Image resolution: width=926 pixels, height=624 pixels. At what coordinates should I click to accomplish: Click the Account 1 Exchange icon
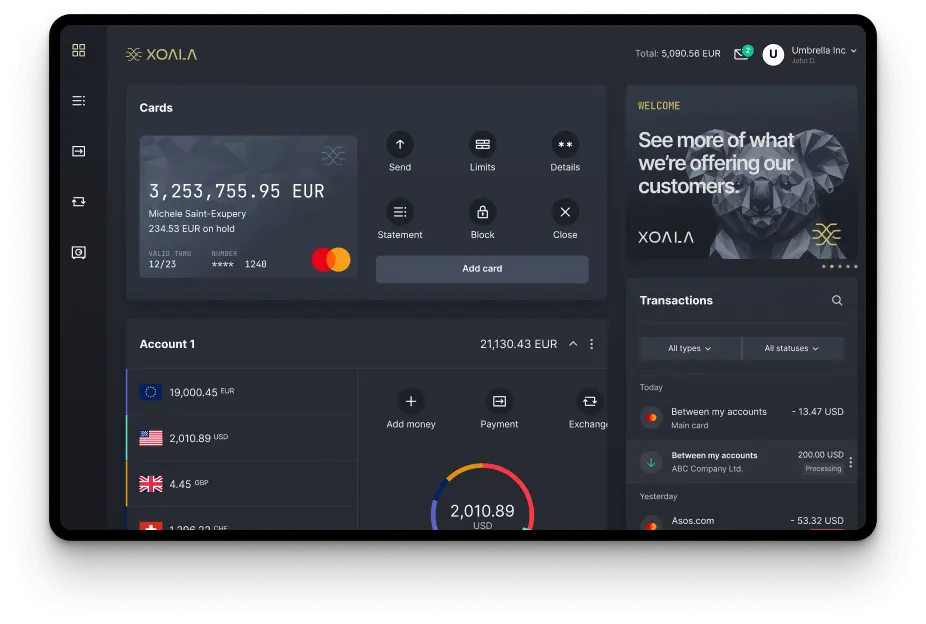[x=589, y=401]
